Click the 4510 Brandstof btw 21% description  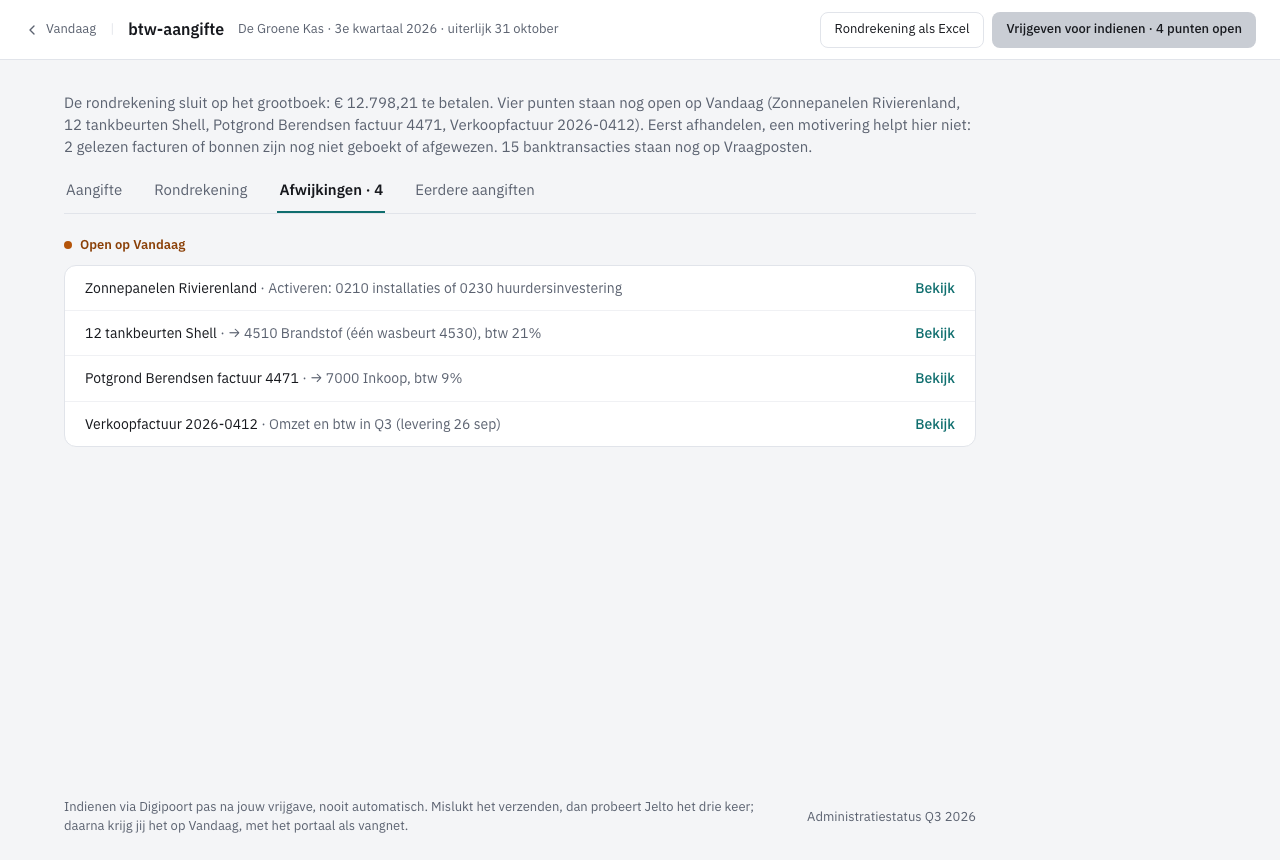click(385, 333)
